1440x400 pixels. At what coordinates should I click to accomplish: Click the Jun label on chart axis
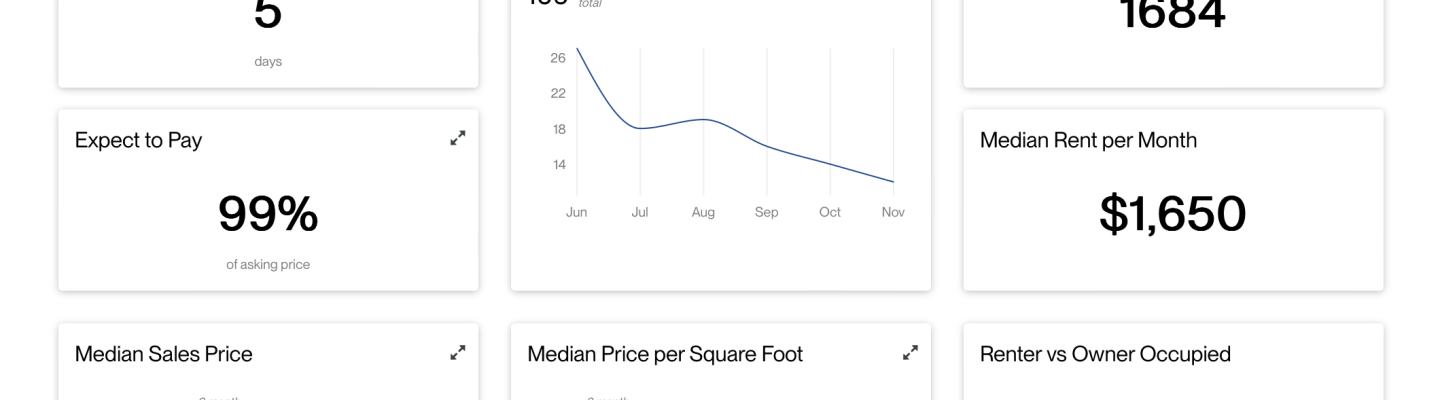click(577, 212)
